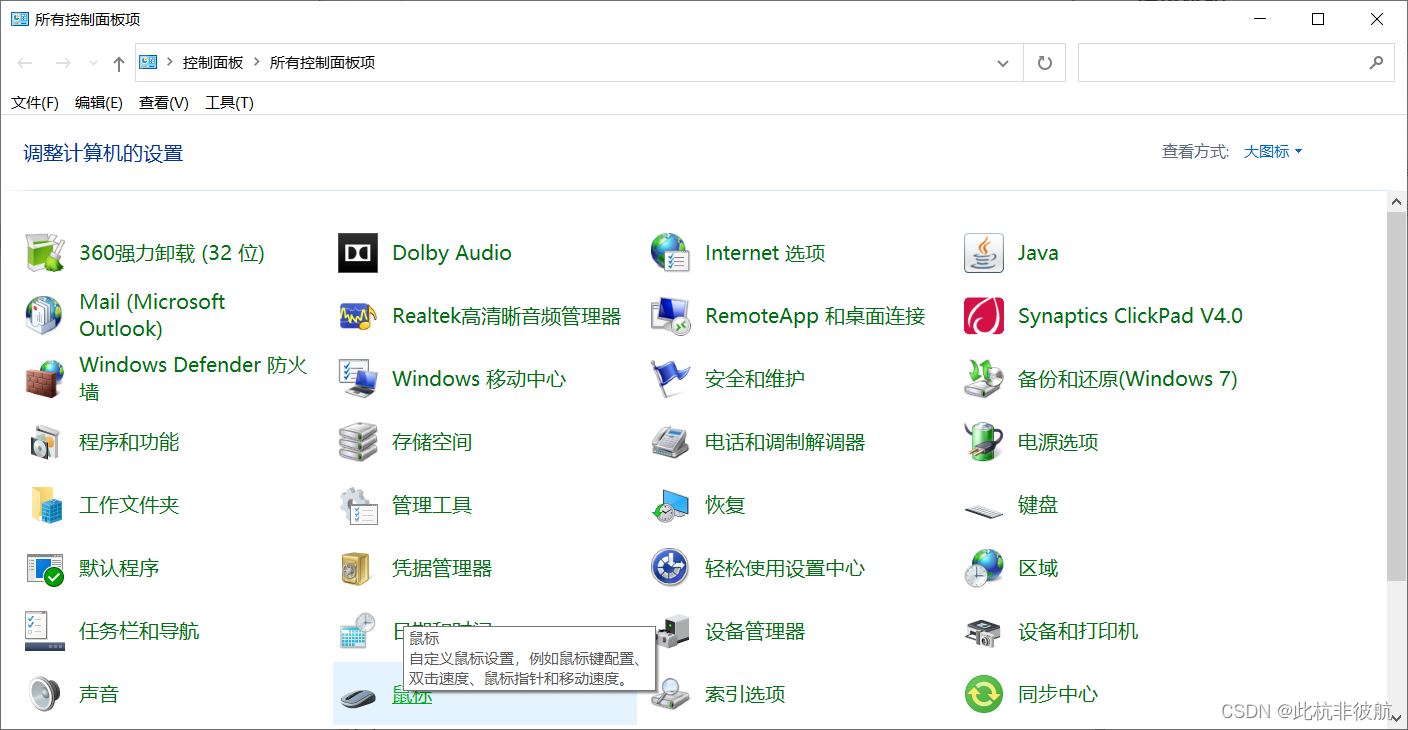Open the Synaptics ClickPad red icon

click(x=983, y=316)
